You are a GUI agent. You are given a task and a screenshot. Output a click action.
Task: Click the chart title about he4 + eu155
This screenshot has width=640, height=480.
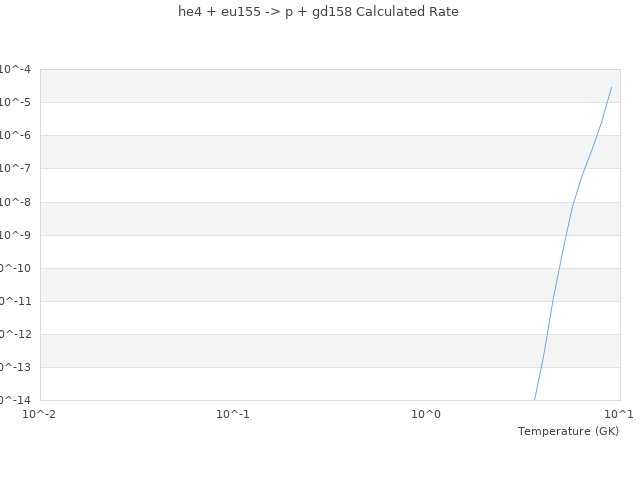point(318,12)
